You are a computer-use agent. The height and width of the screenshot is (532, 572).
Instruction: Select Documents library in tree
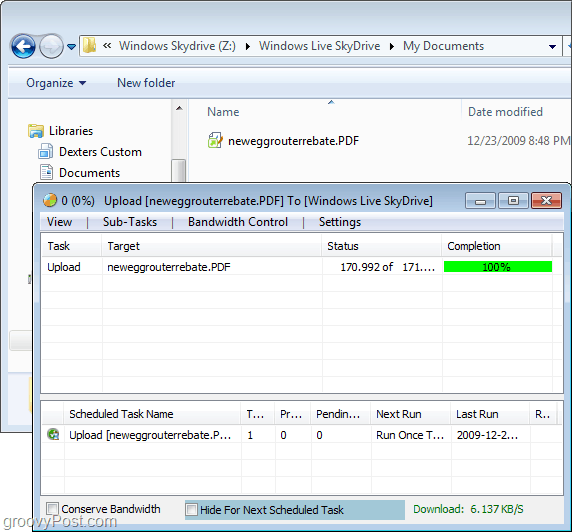(x=89, y=173)
